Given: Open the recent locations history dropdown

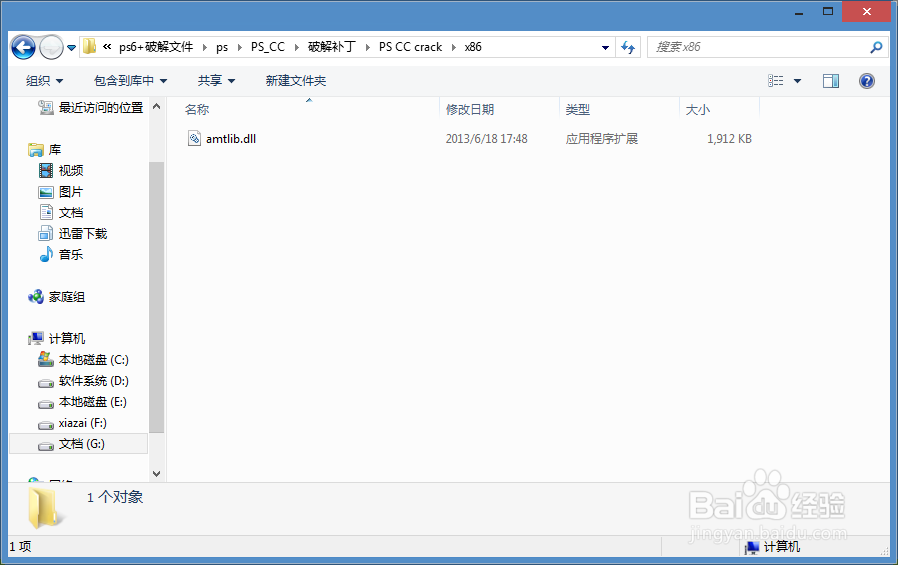Looking at the screenshot, I should coord(72,48).
